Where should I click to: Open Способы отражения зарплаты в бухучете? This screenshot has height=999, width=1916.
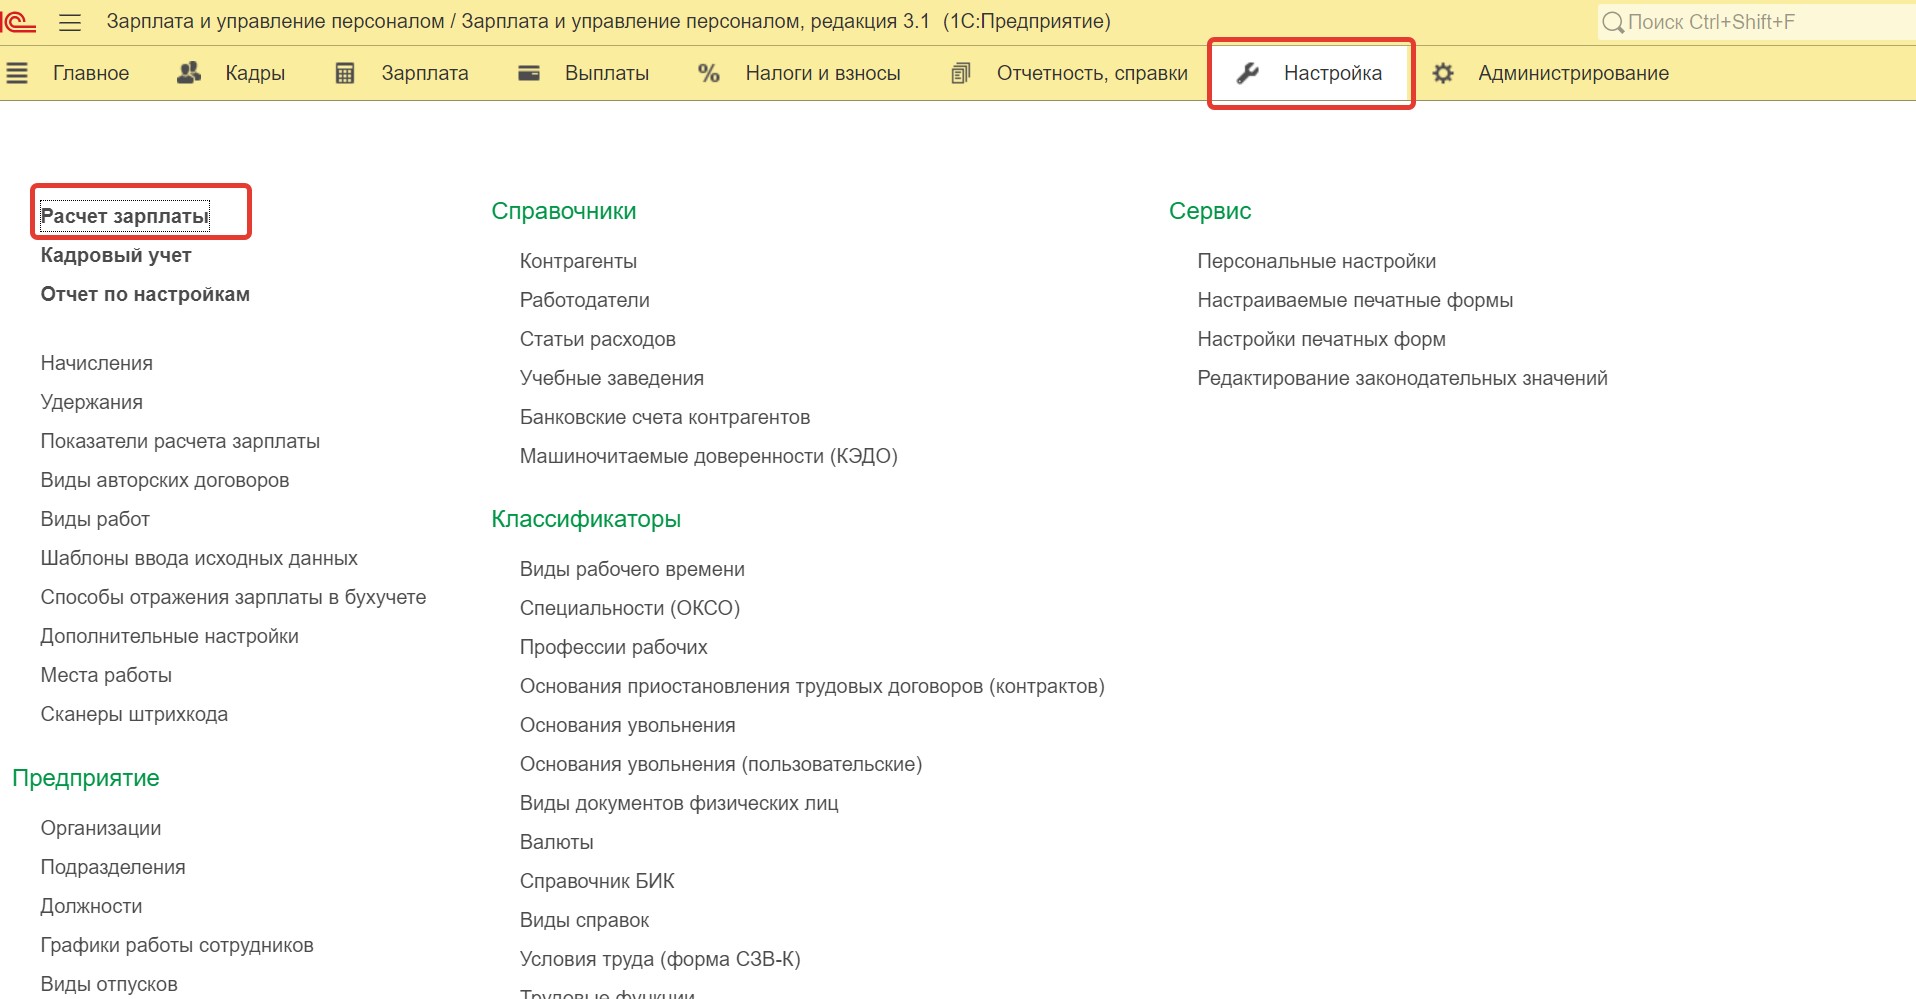(x=233, y=597)
